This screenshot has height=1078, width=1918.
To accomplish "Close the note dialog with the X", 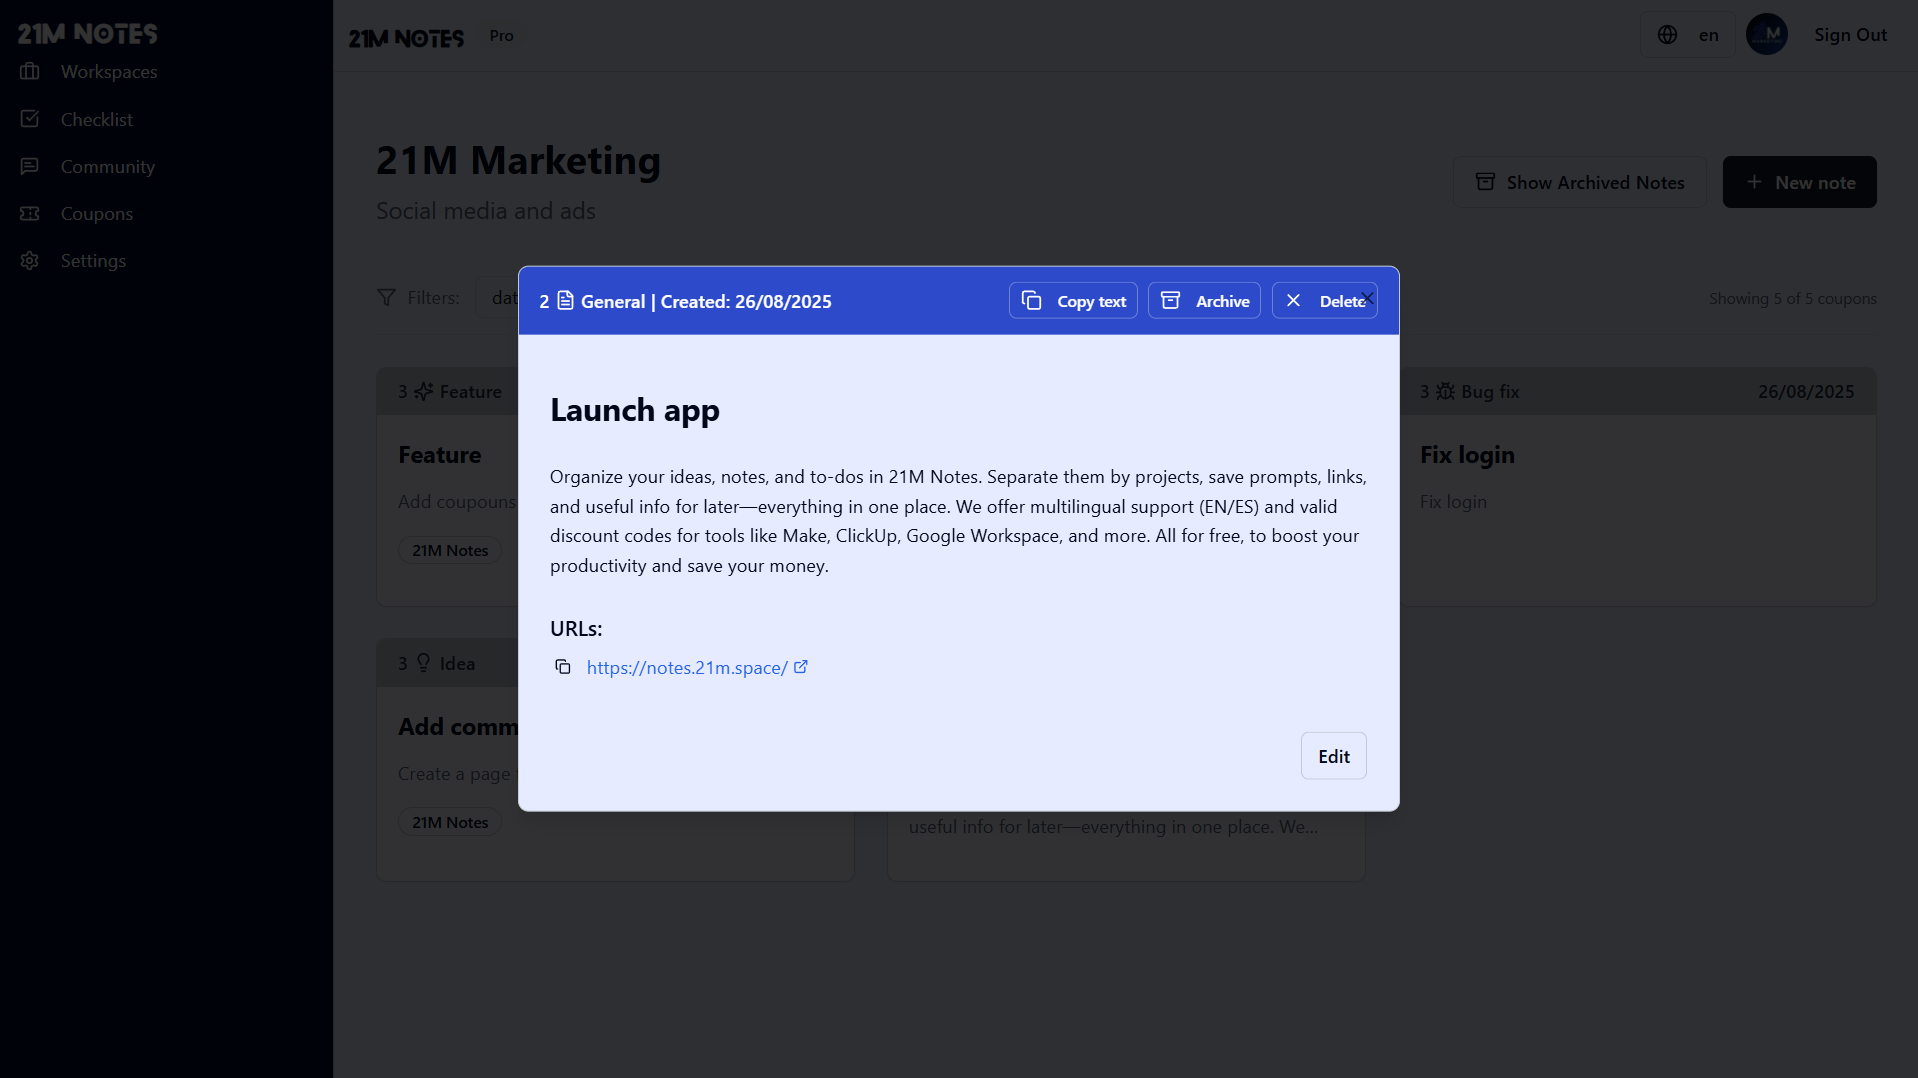I will 1367,297.
